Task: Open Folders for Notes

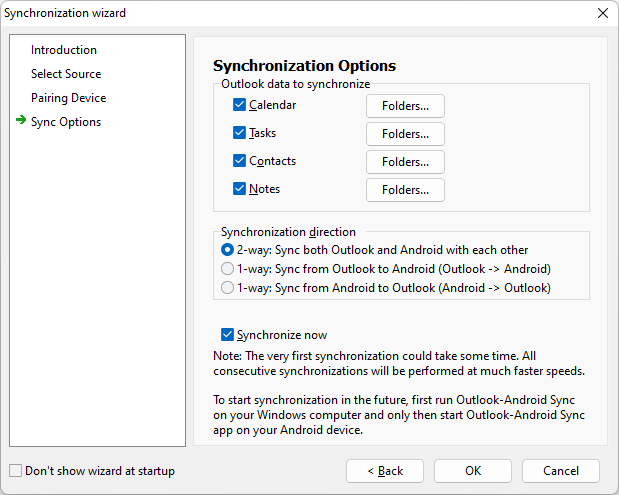Action: pos(405,190)
